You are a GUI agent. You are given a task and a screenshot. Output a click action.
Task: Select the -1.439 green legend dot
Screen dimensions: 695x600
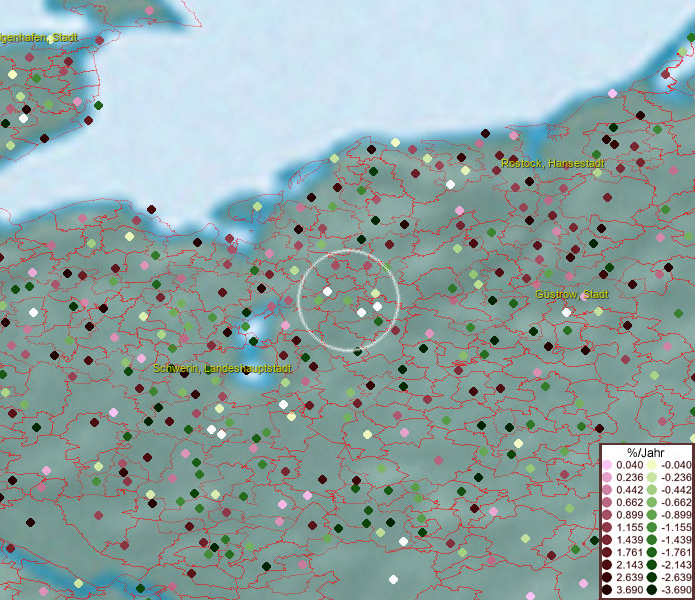652,540
